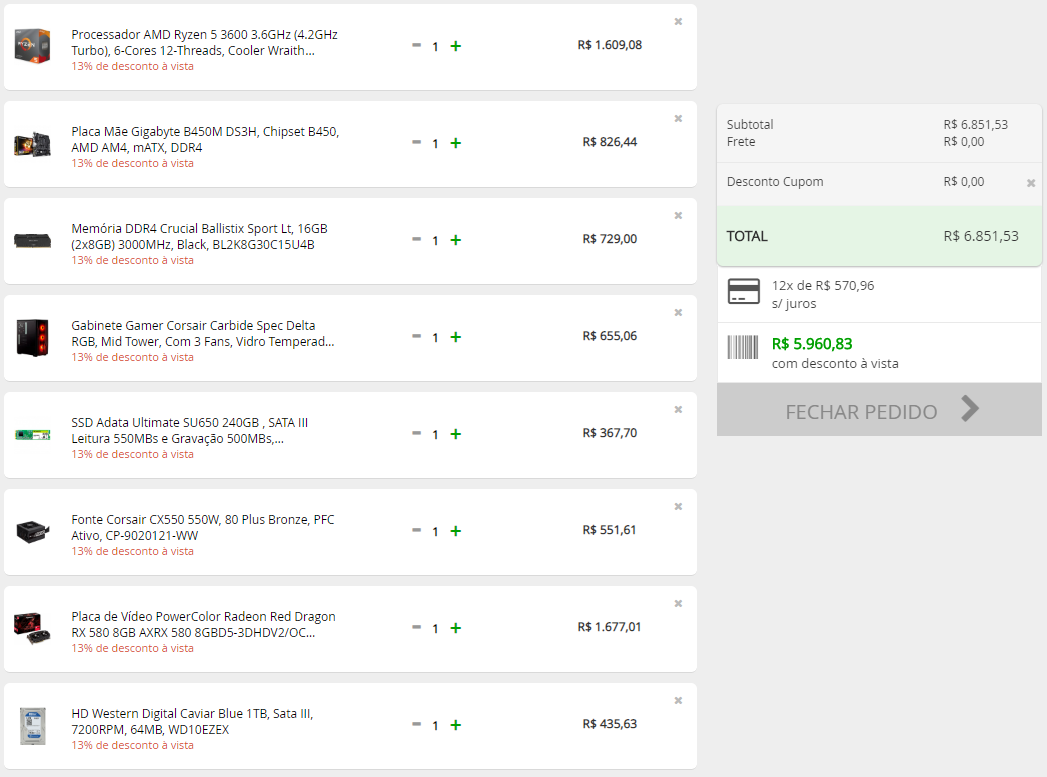Increase quantity of WD Caviar Blue HD
This screenshot has height=777, width=1047.
(455, 725)
